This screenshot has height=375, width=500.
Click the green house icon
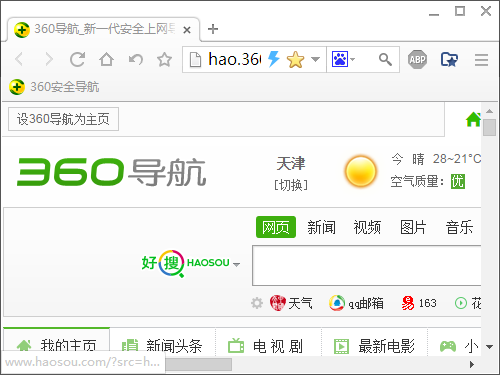(473, 119)
